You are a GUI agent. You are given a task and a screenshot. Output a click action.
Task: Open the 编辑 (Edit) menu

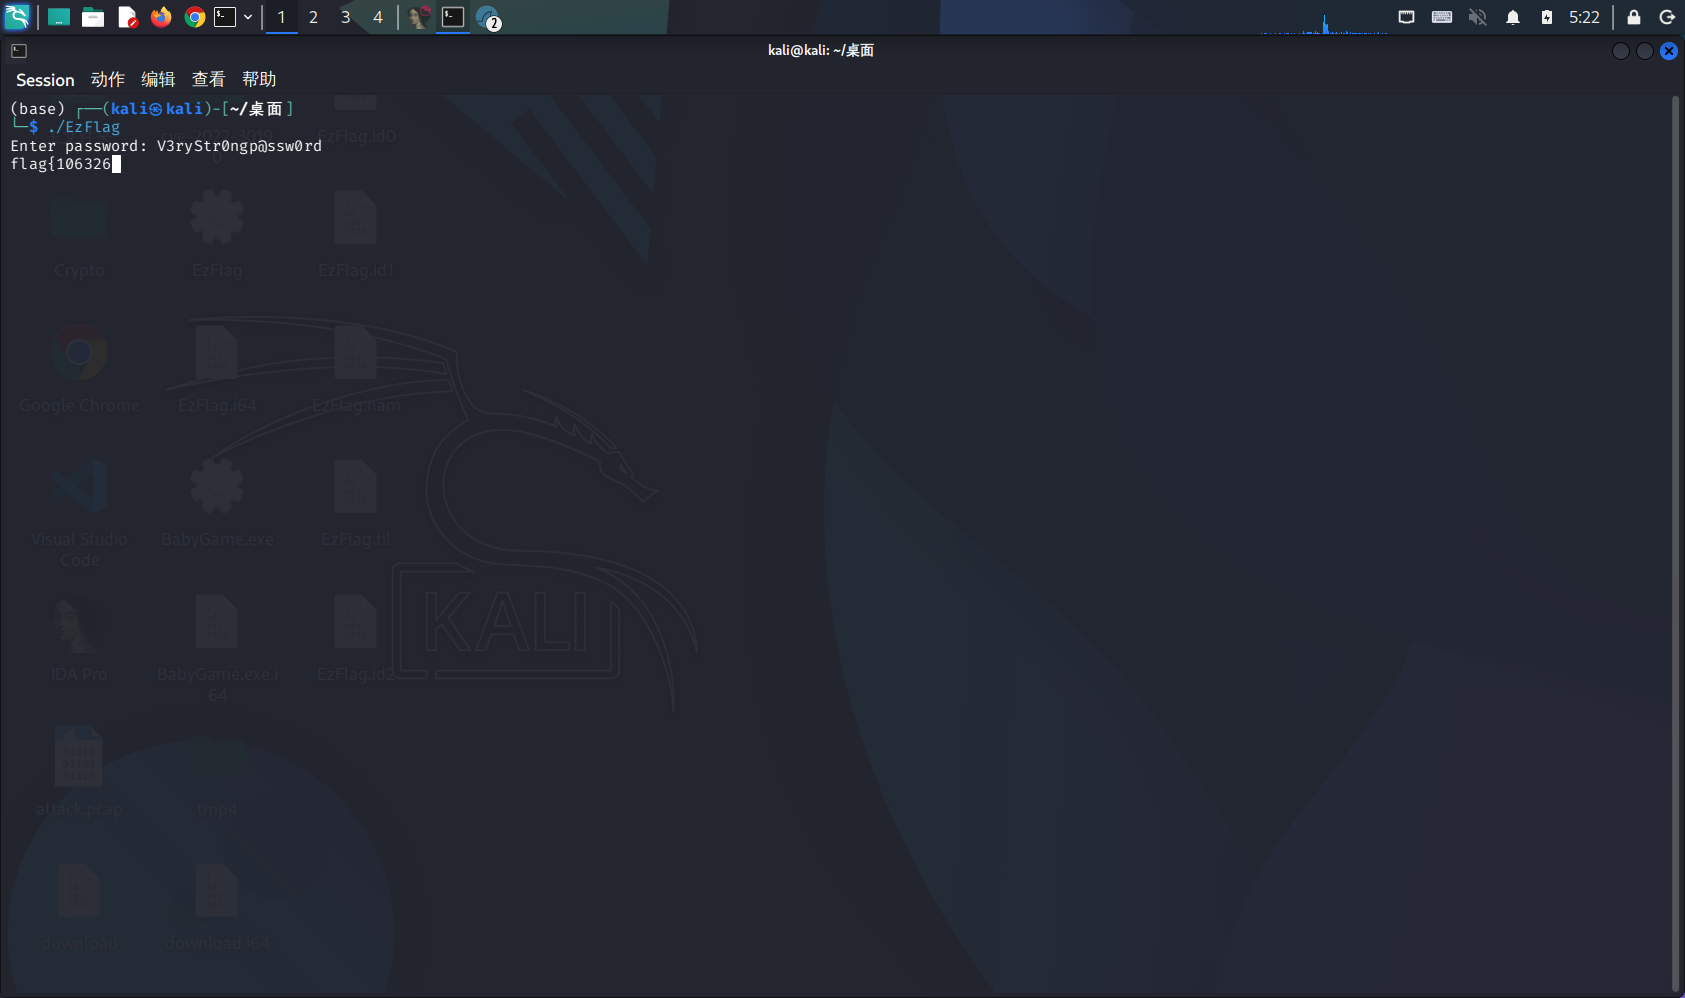[158, 80]
